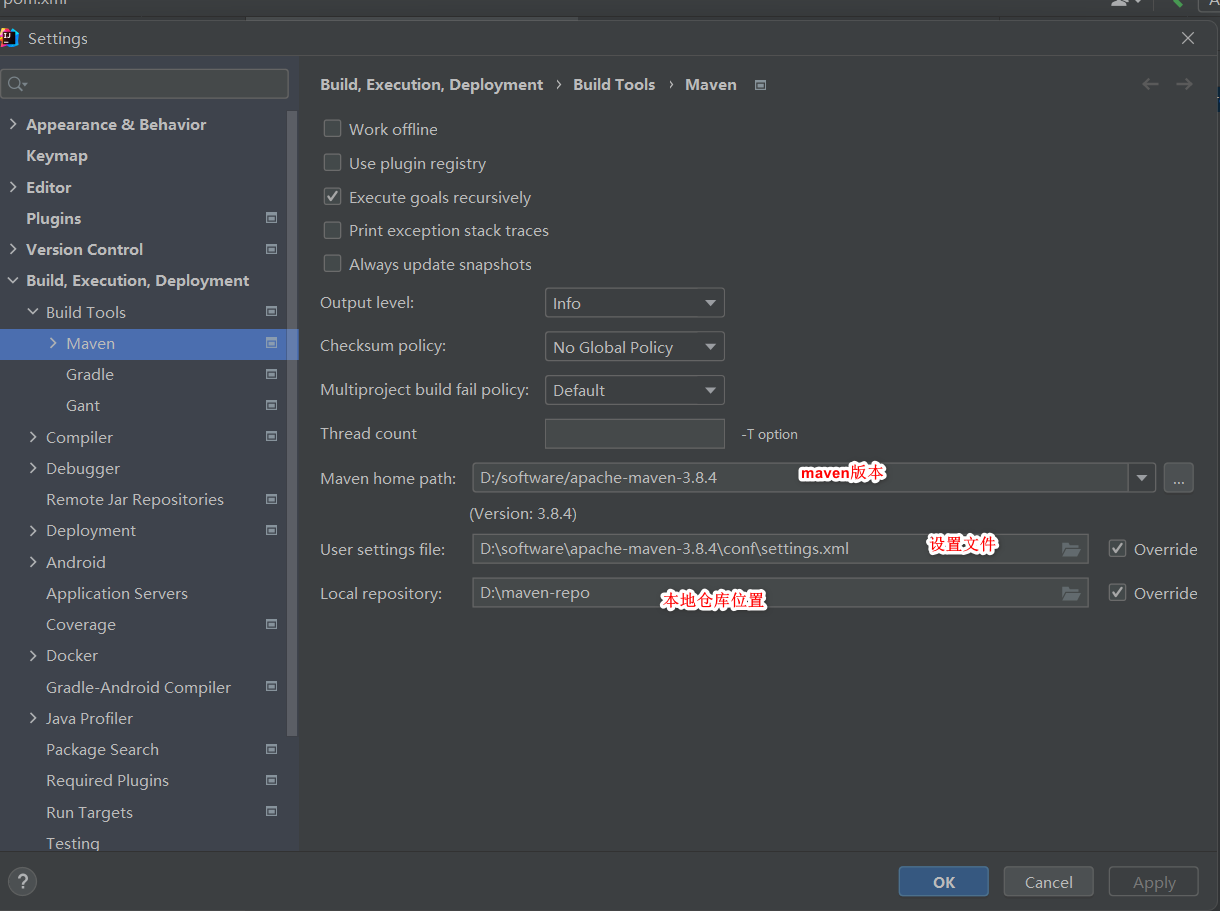The height and width of the screenshot is (911, 1220).
Task: Click the search magnifier icon in settings
Action: tap(17, 84)
